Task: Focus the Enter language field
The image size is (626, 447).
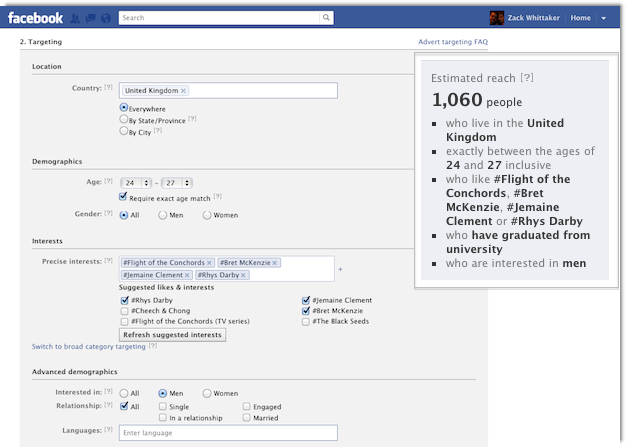Action: tap(228, 433)
